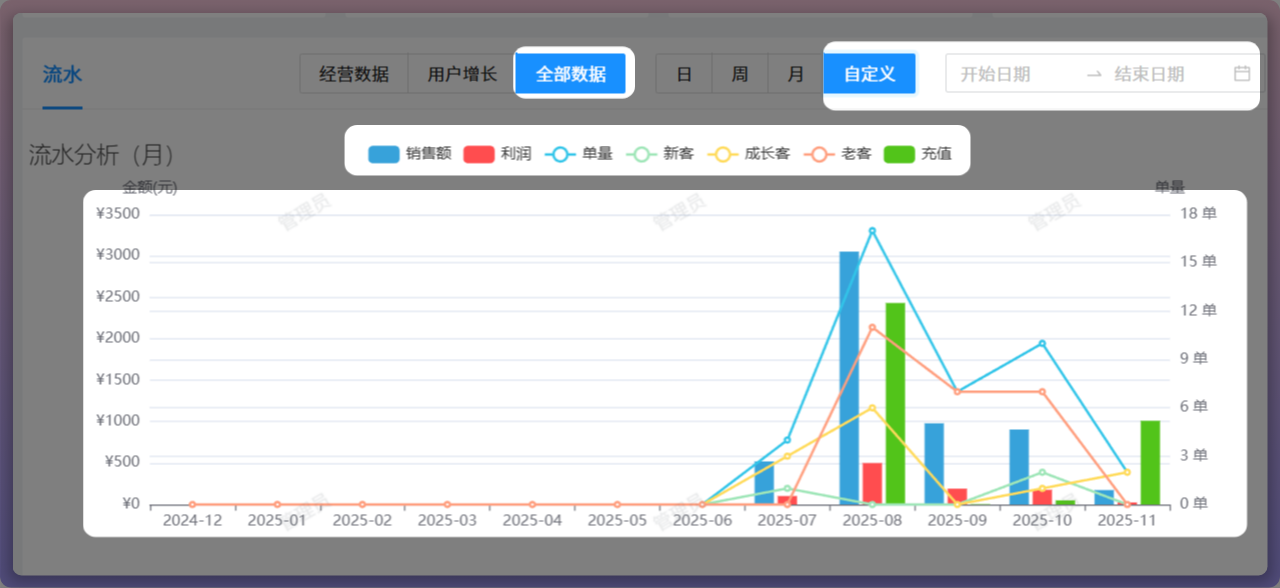The image size is (1280, 588).
Task: Click the 开始日期 input field
Action: pyautogui.click(x=1010, y=74)
